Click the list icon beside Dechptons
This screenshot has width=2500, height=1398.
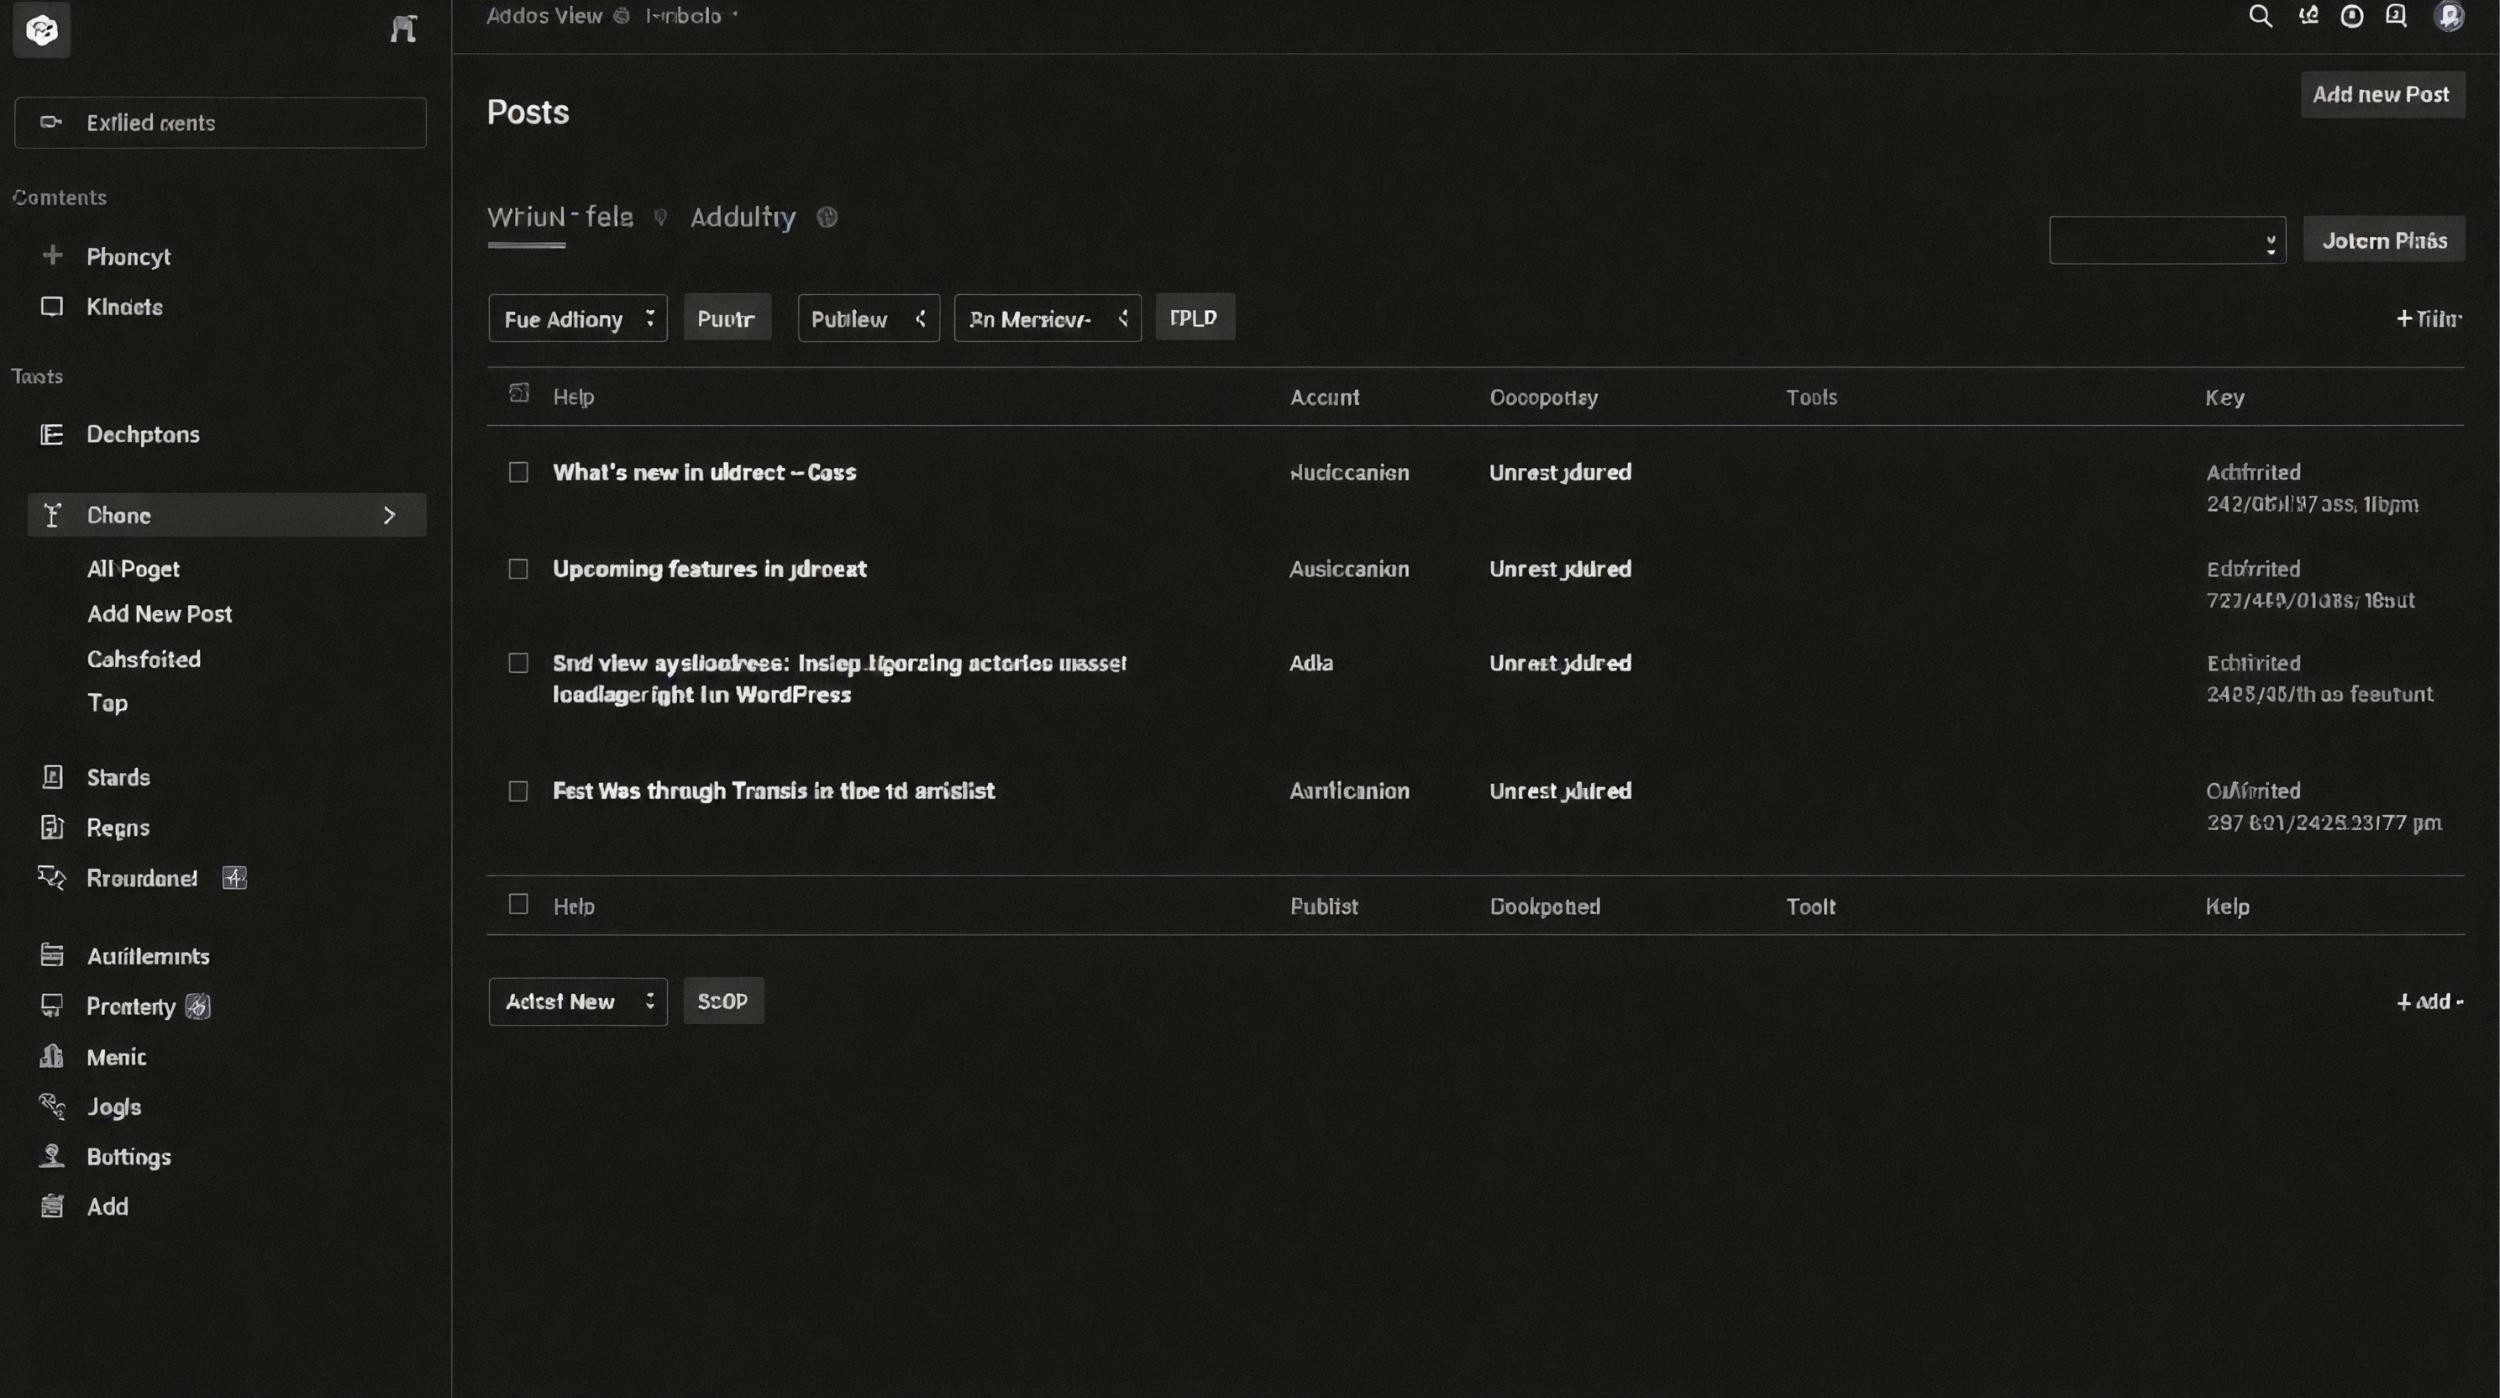(52, 434)
